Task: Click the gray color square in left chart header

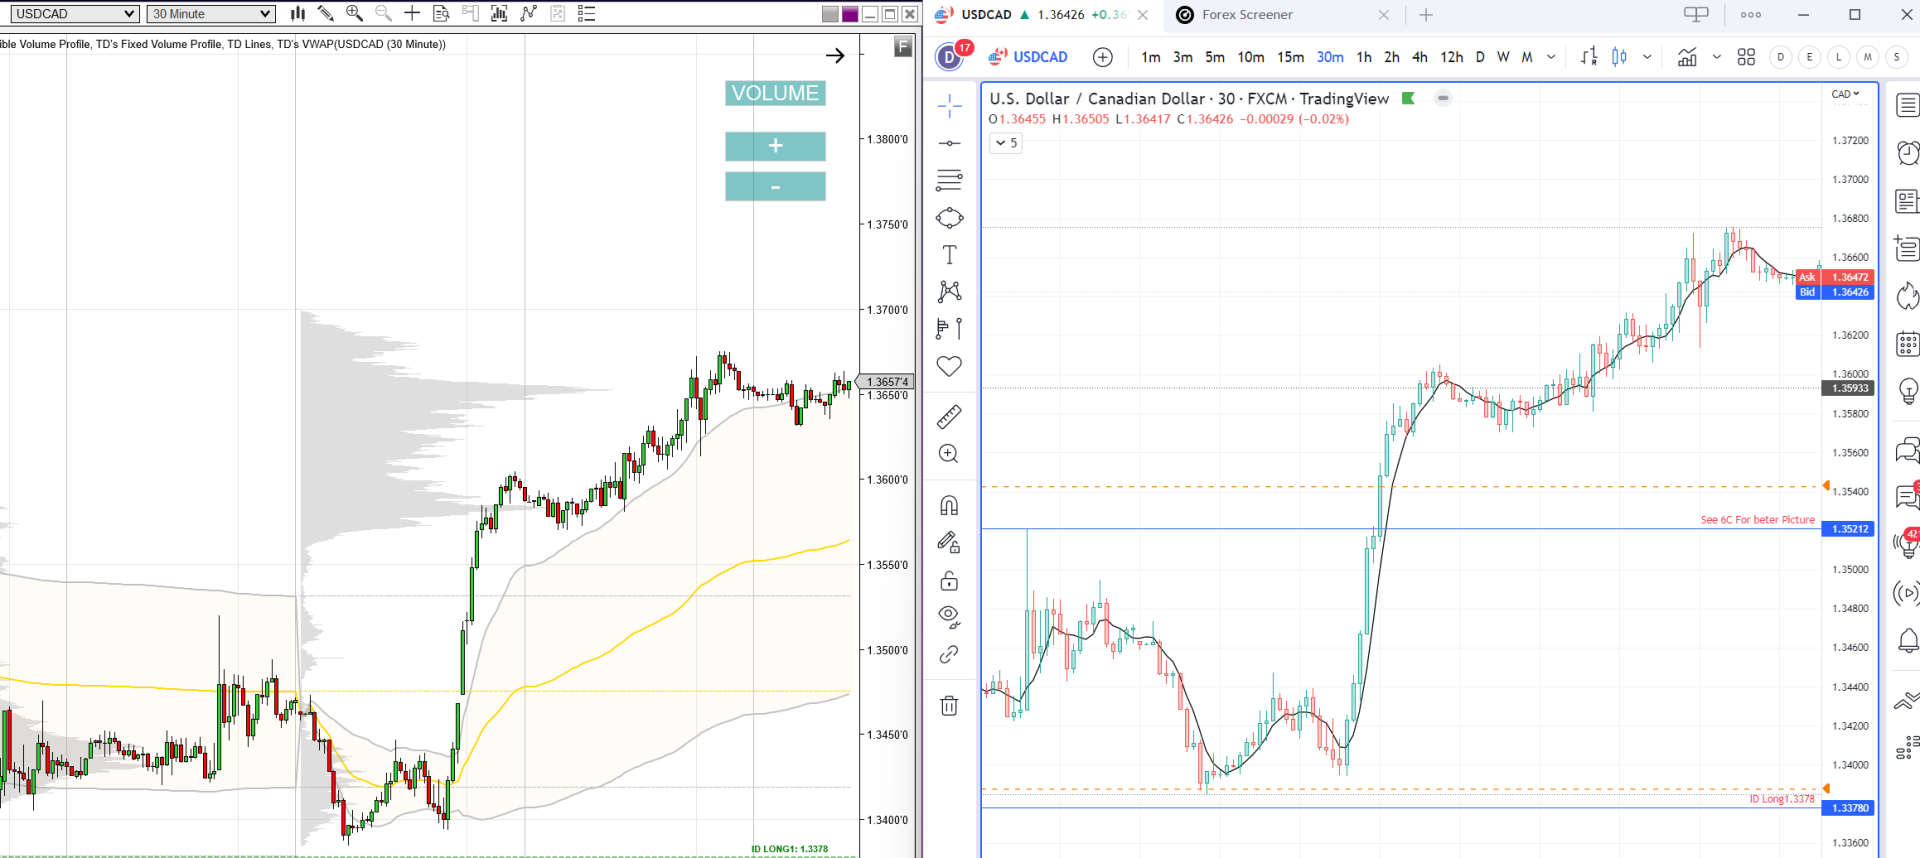Action: pyautogui.click(x=830, y=14)
